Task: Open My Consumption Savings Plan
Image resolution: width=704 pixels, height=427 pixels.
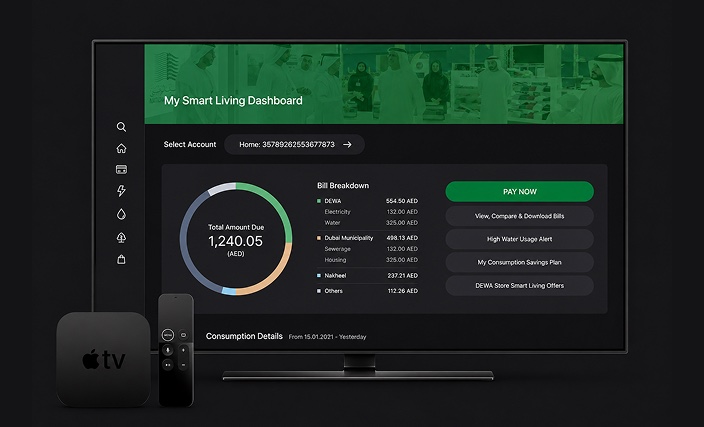Action: pyautogui.click(x=519, y=262)
